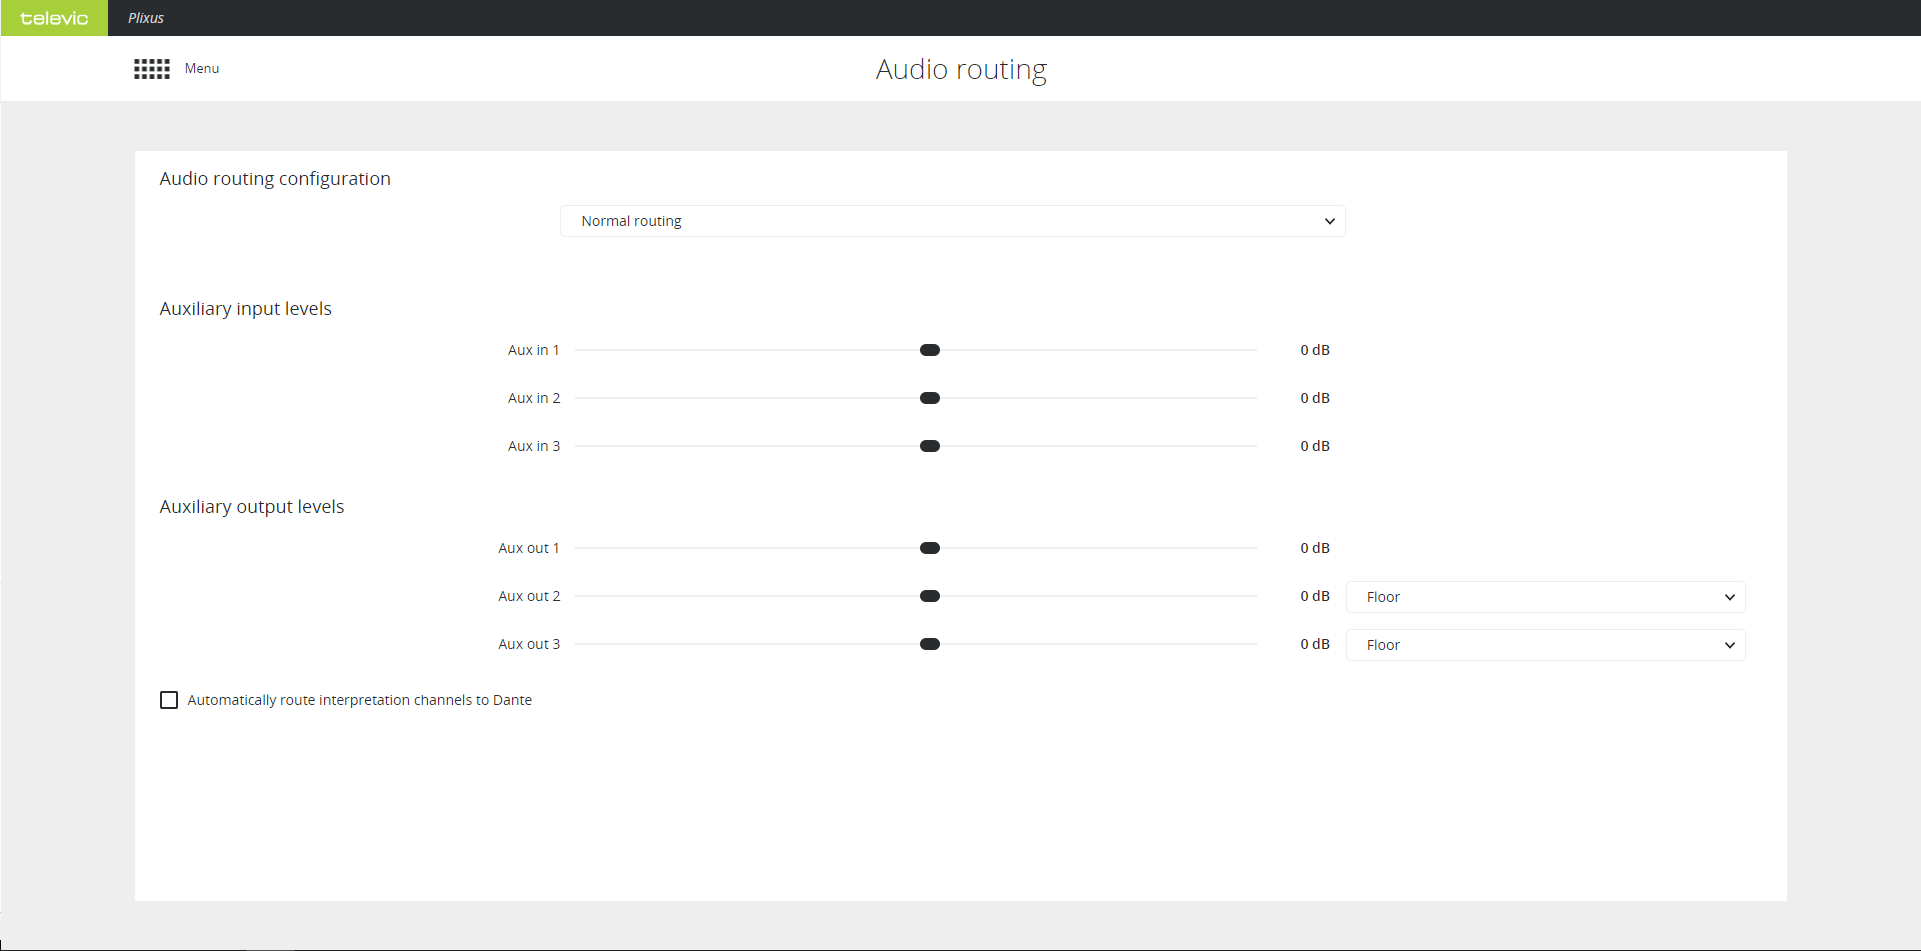Click the Aux out 1 slider handle
The width and height of the screenshot is (1921, 951).
coord(930,548)
